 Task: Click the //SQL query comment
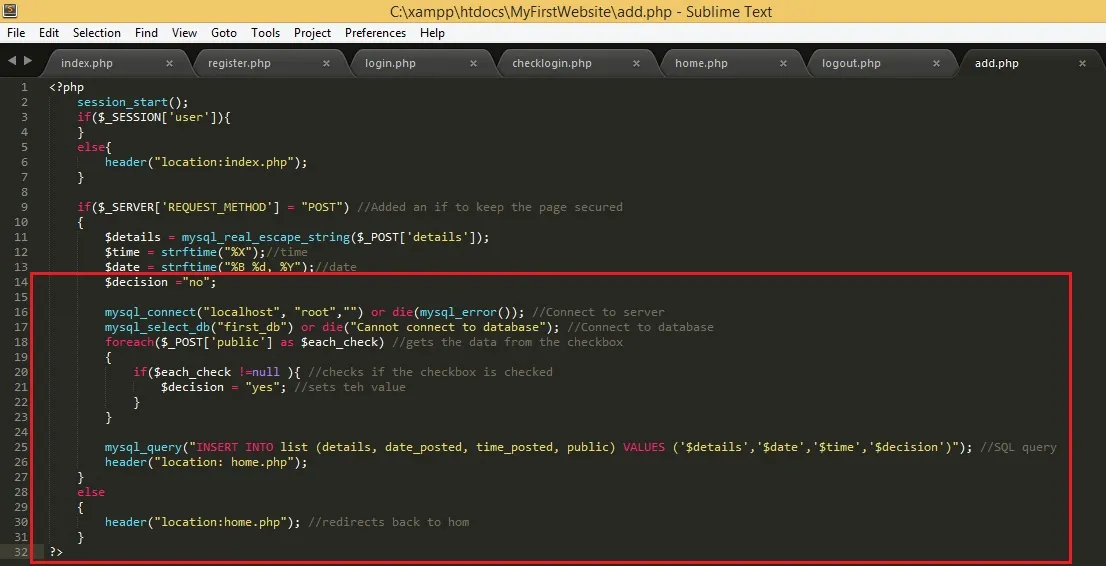[x=1019, y=447]
